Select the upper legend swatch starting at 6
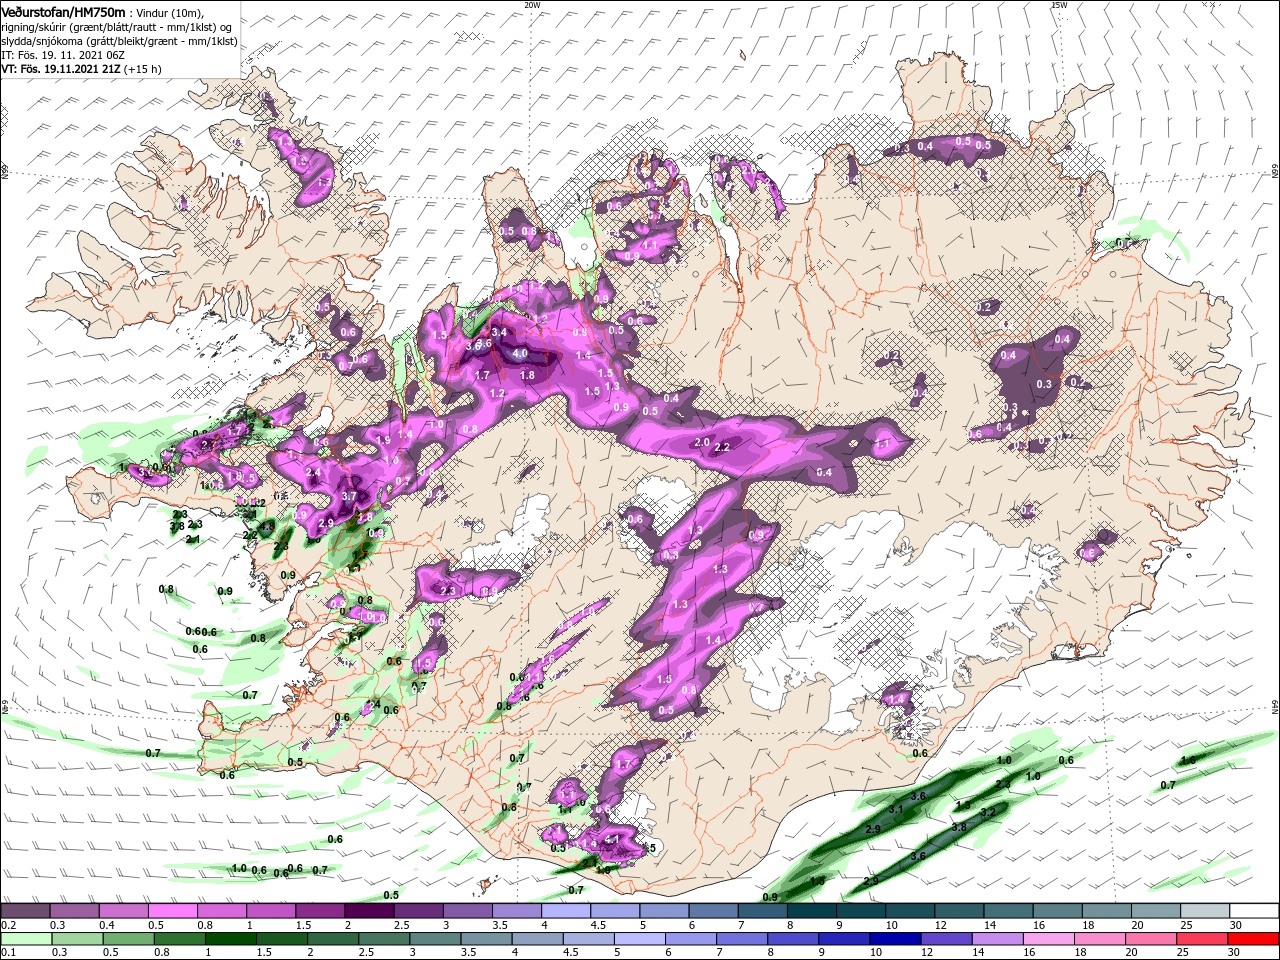 [713, 911]
